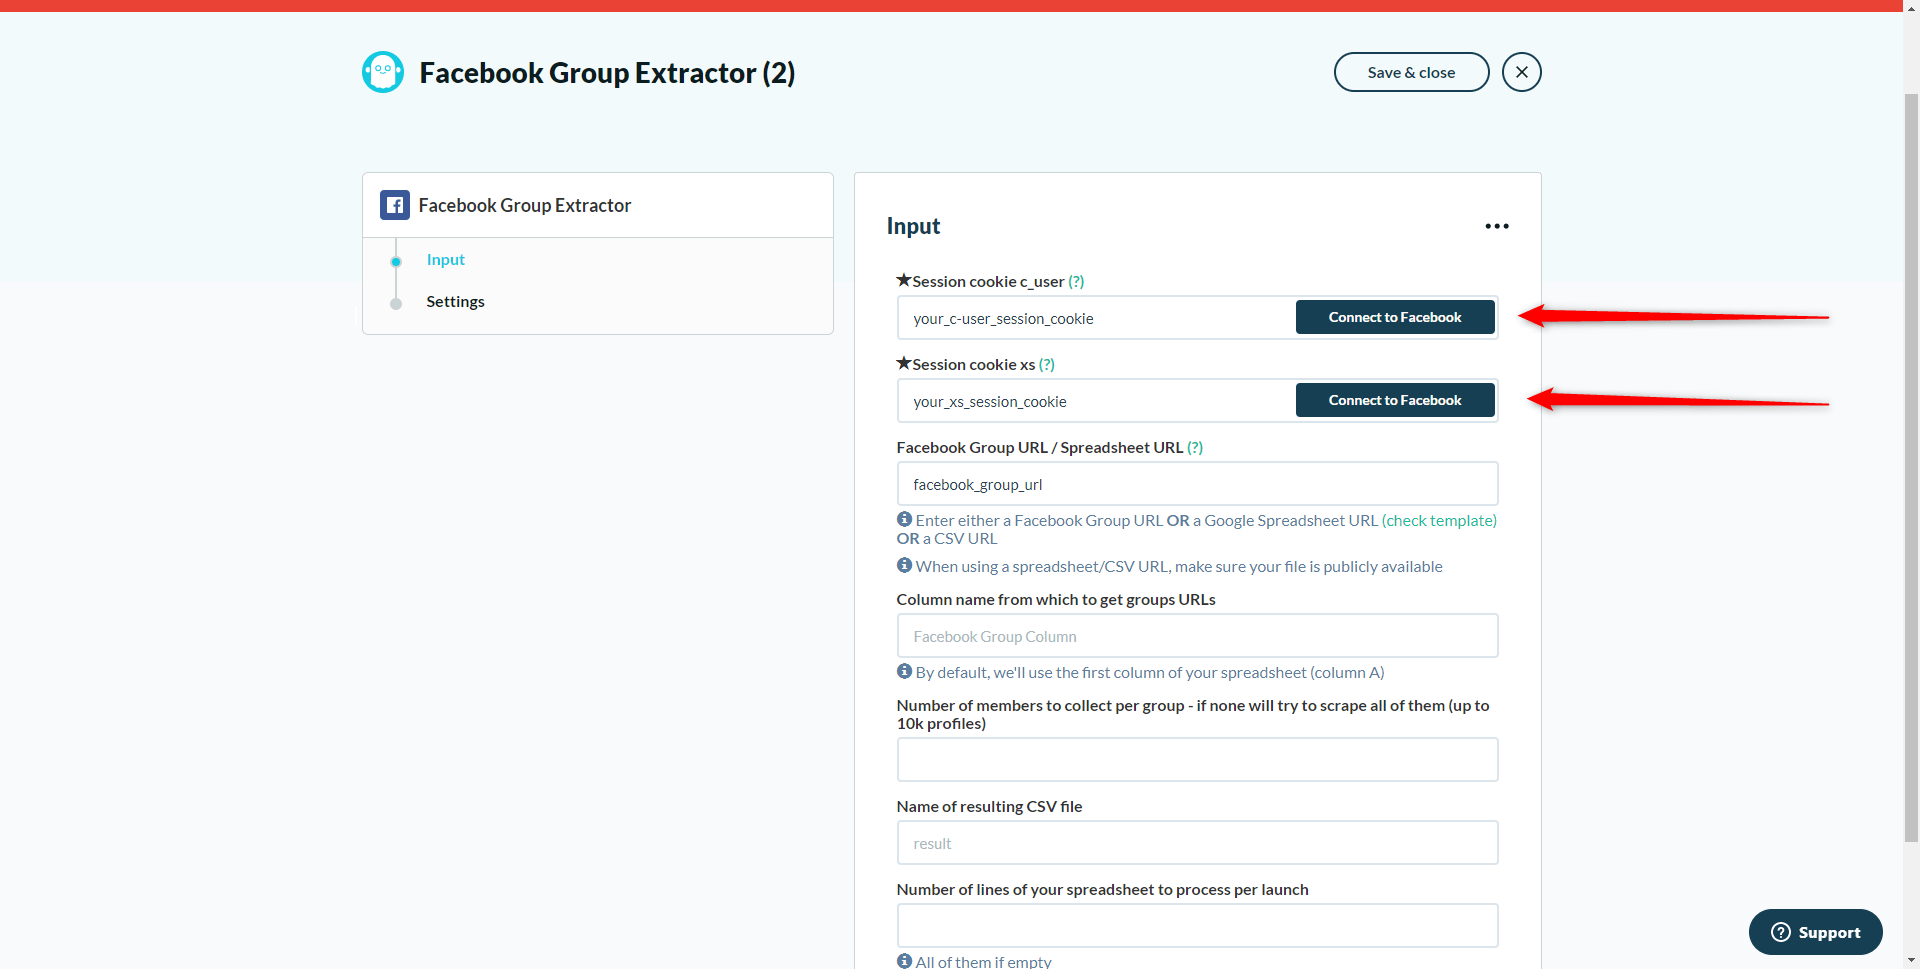Click the info icon beside 'Enter either a Facebook Group URL'
Viewport: 1920px width, 969px height.
(x=904, y=519)
